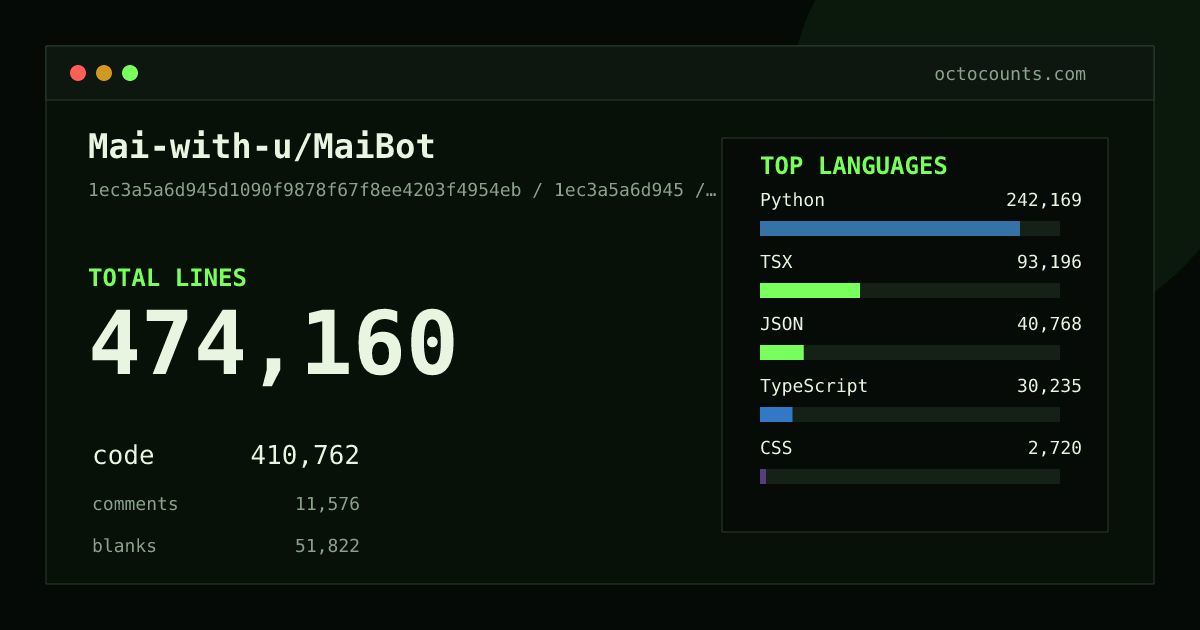The height and width of the screenshot is (630, 1200).
Task: Click the CSS language label
Action: 776,448
